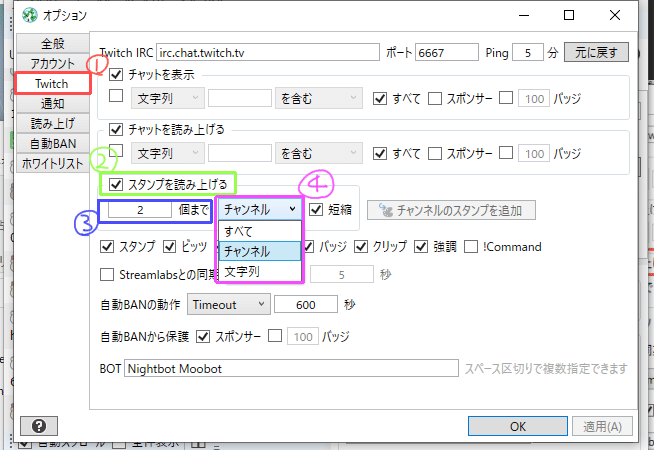
Task: Enable Streamlabsとの同期 checkbox
Action: point(107,275)
